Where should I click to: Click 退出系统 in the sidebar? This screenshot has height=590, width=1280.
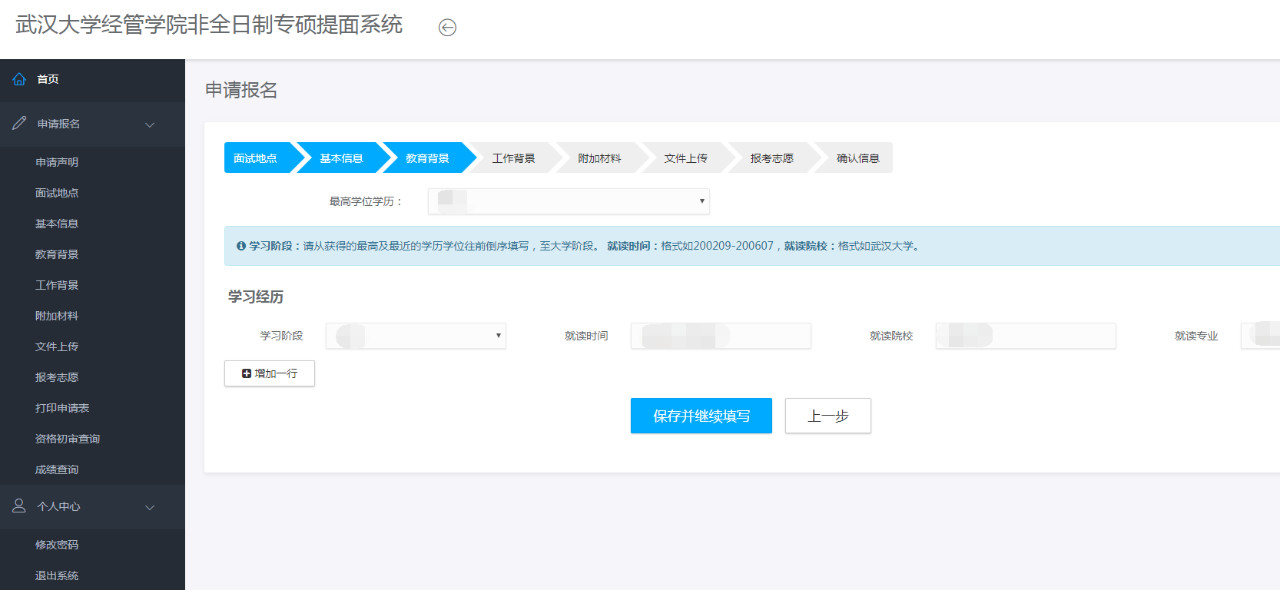[x=56, y=576]
